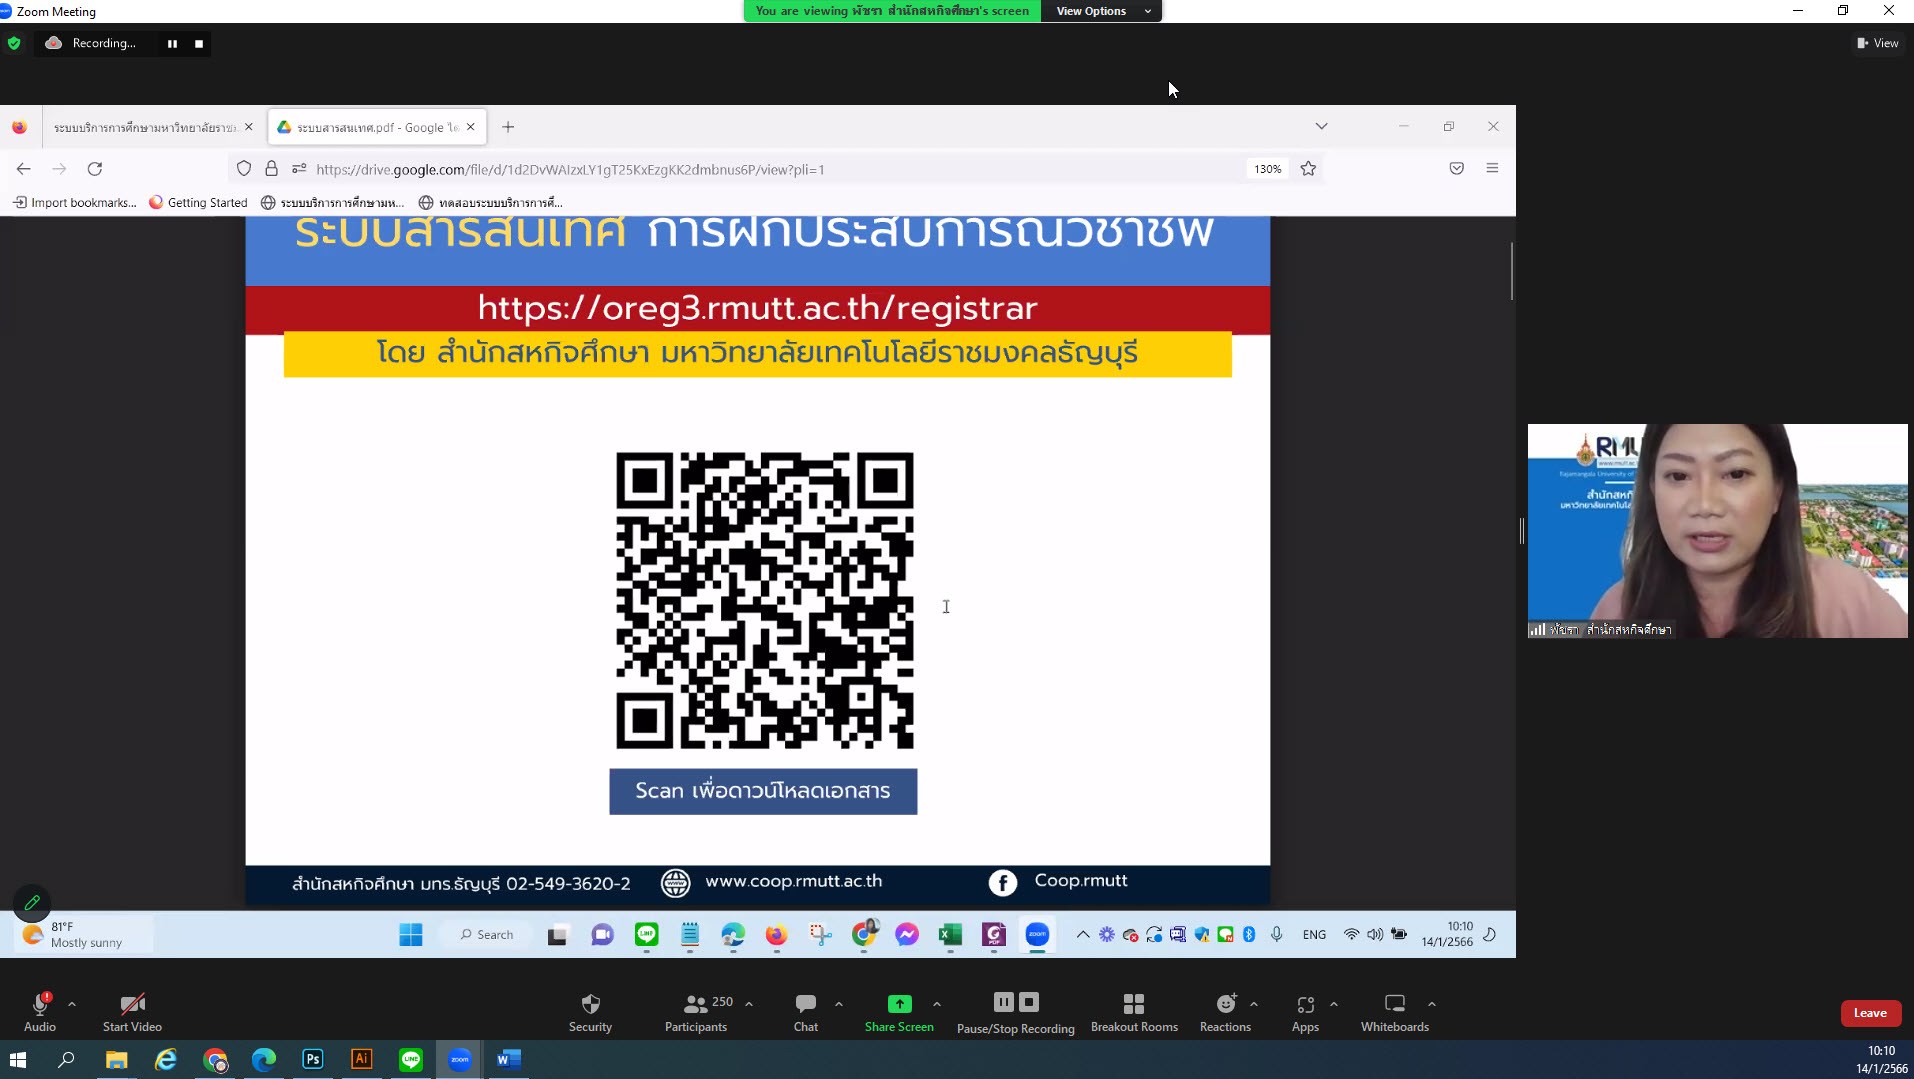The width and height of the screenshot is (1914, 1079).
Task: Expand Chat options caret
Action: pyautogui.click(x=838, y=1004)
